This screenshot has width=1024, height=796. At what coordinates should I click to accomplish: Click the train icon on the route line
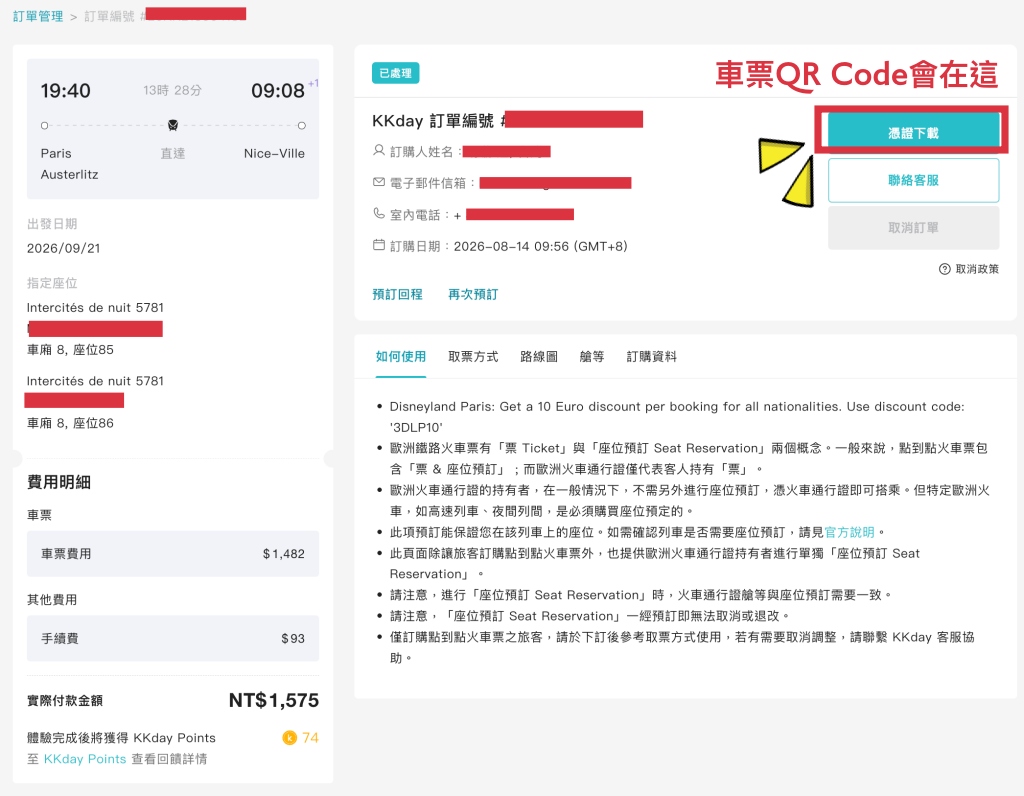(172, 125)
